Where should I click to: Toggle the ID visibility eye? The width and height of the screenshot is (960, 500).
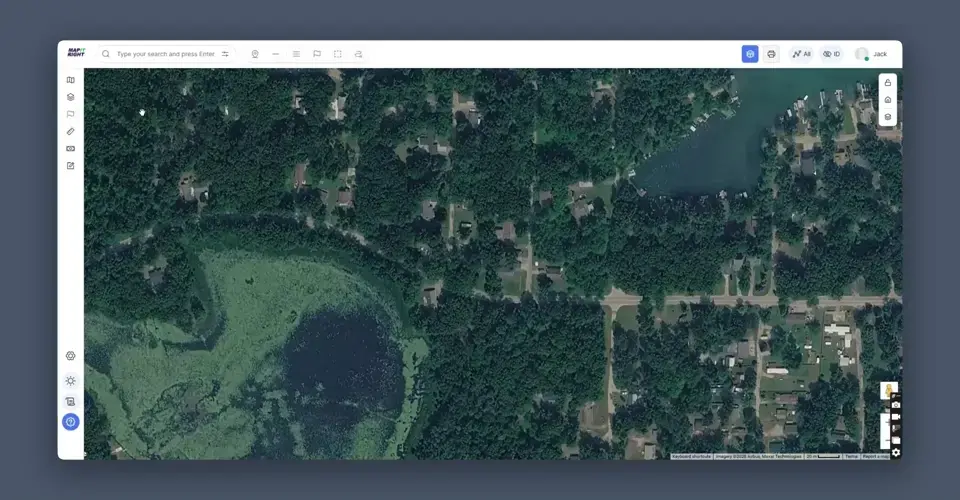(x=831, y=54)
